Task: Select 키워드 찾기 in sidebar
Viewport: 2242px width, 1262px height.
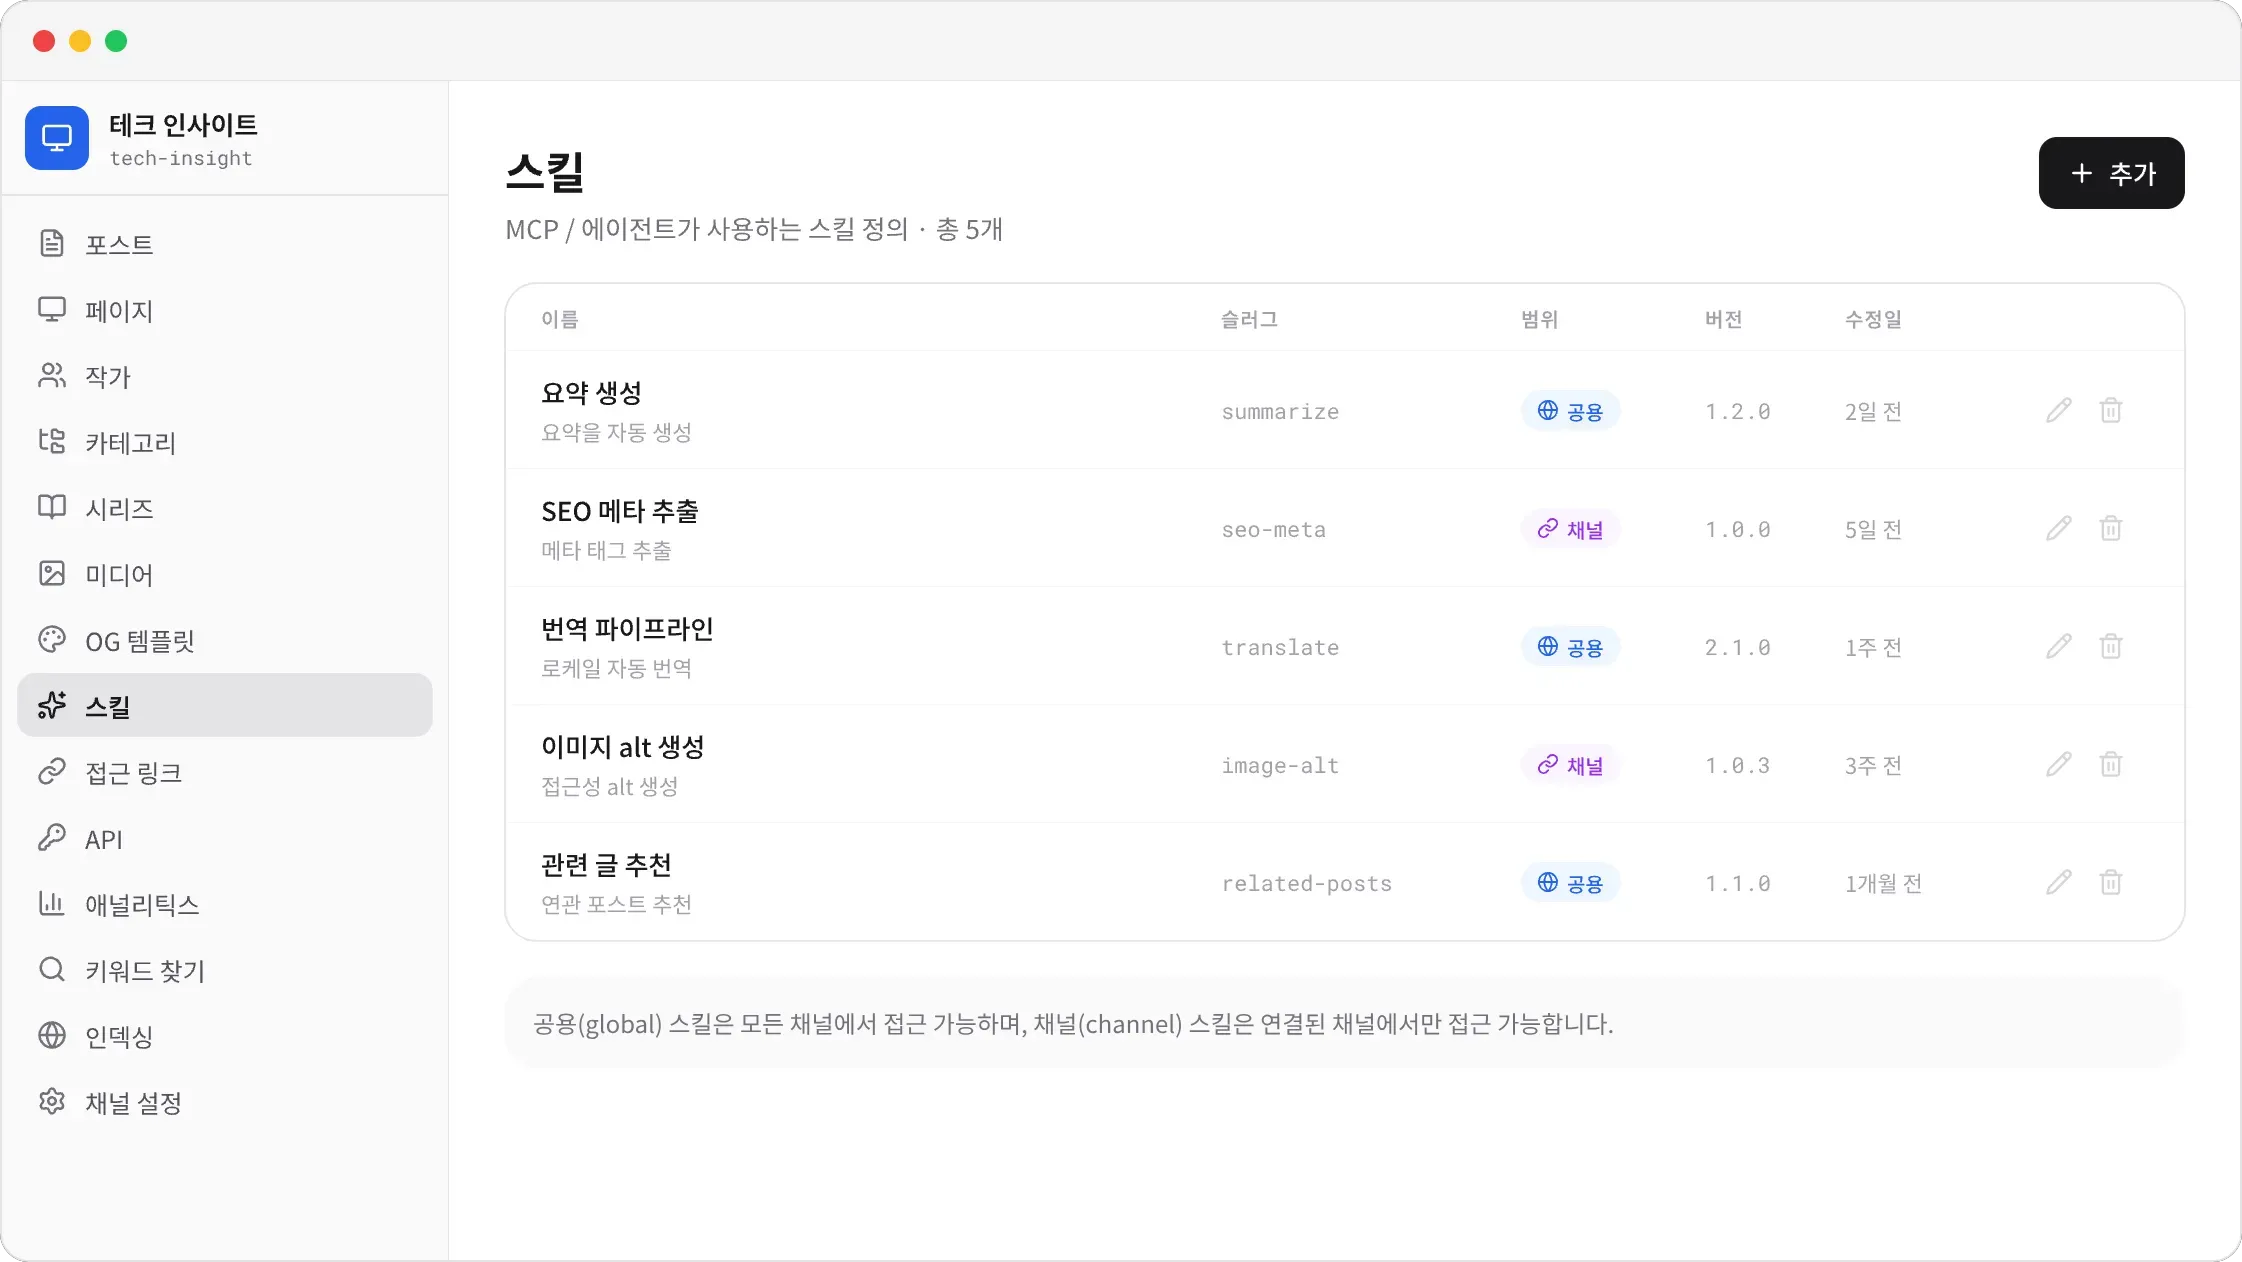Action: [x=225, y=969]
